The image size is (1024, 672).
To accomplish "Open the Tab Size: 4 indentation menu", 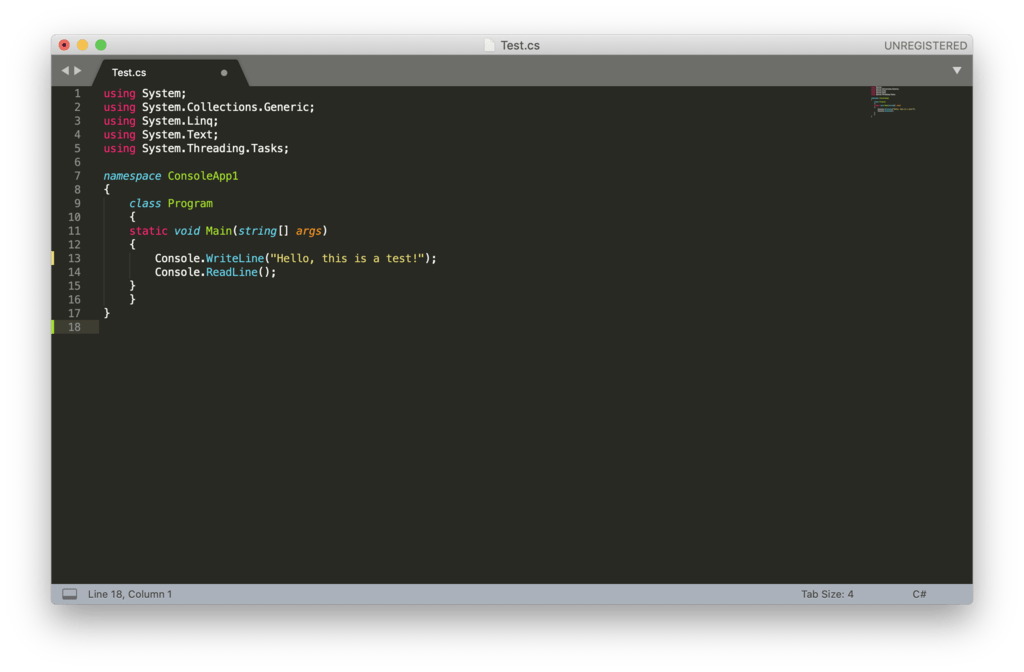I will pos(828,593).
